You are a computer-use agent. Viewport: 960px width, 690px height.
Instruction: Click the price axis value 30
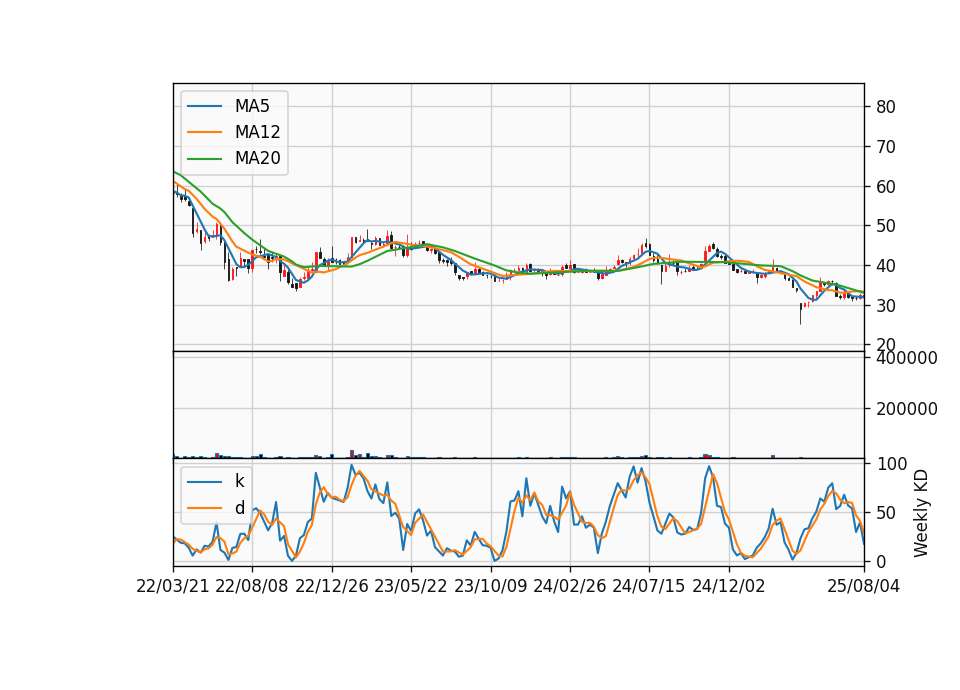[x=886, y=306]
